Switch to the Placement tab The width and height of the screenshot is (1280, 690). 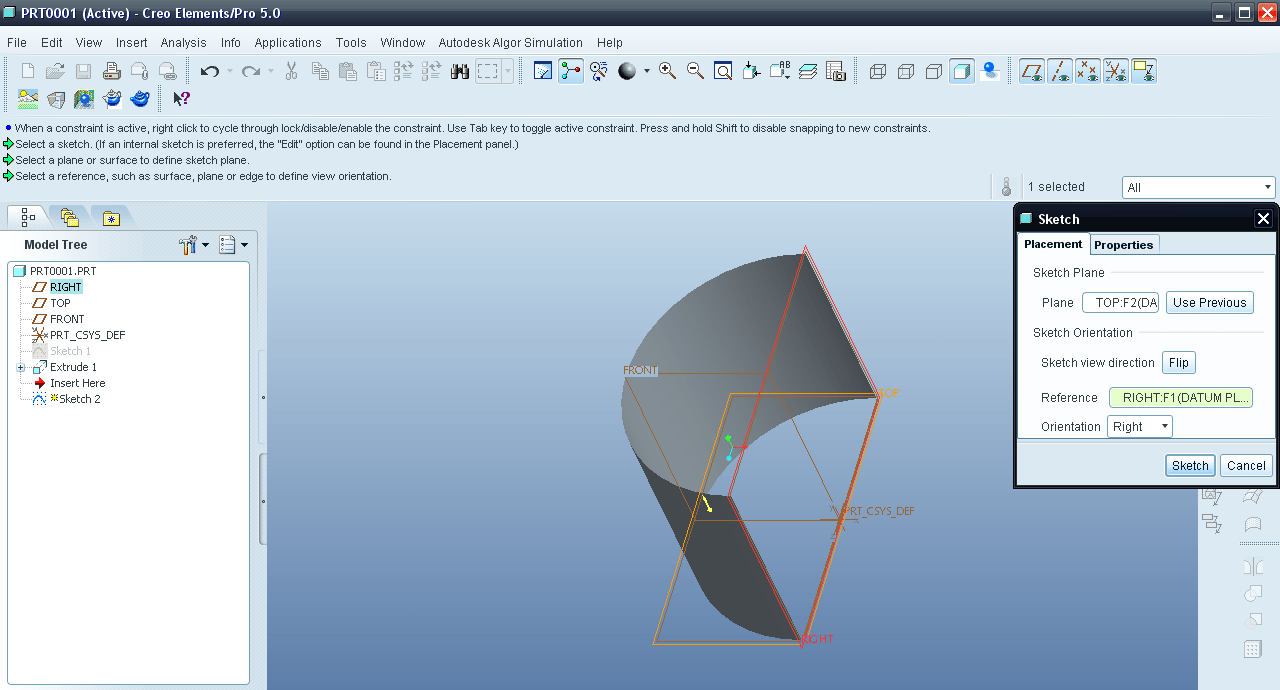click(1053, 244)
